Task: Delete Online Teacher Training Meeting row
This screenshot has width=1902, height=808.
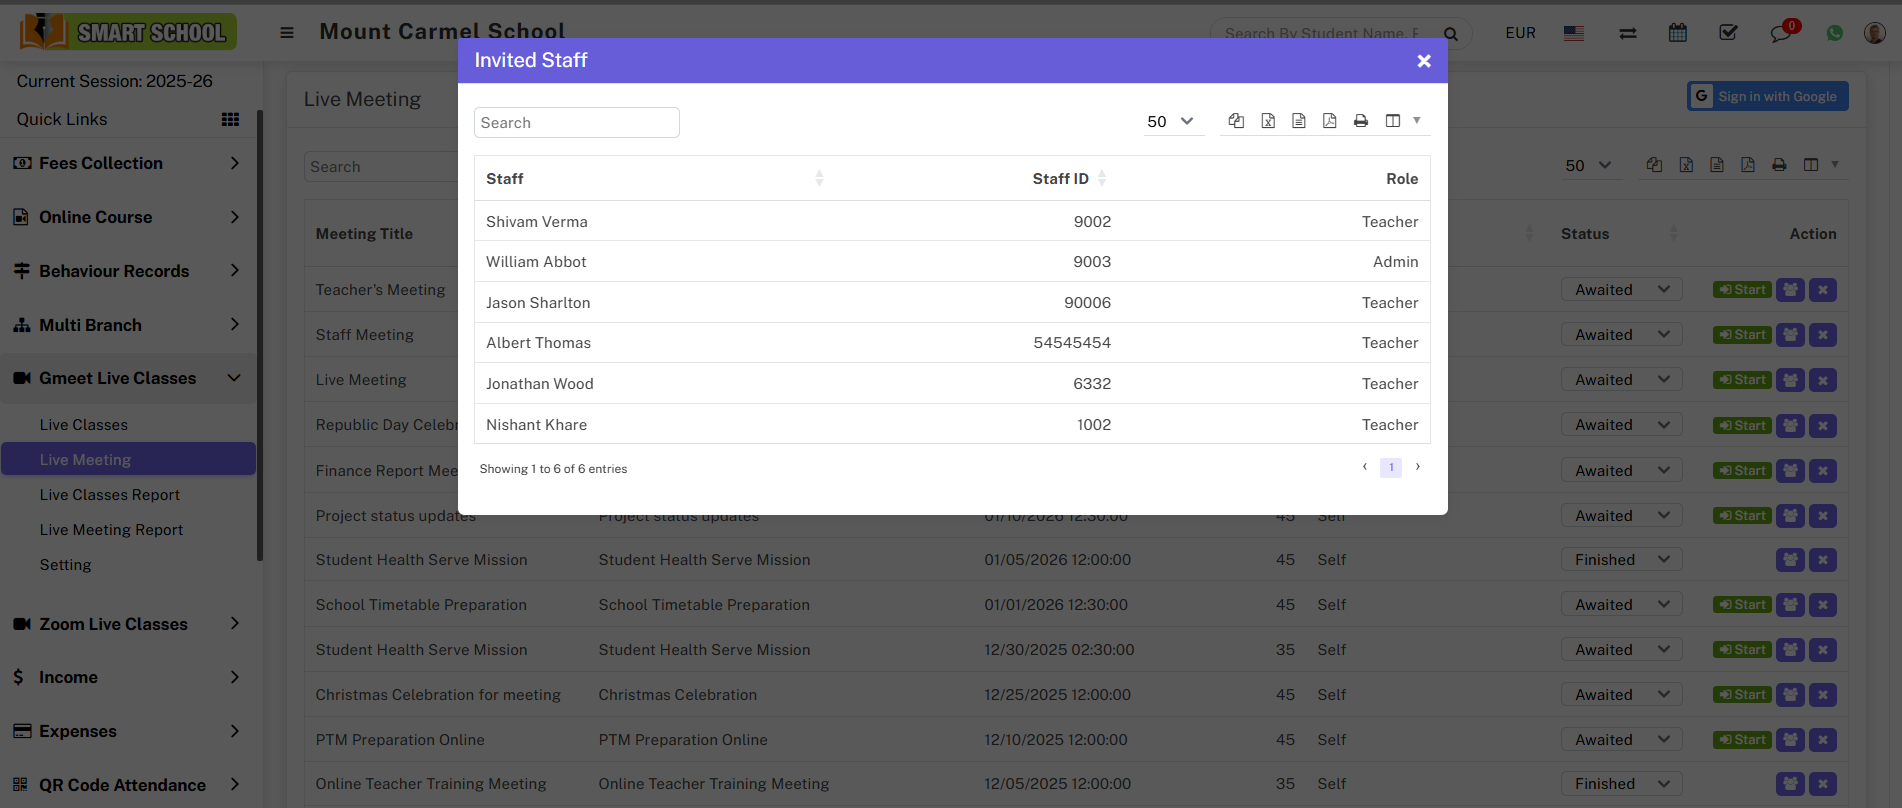Action: click(1823, 784)
